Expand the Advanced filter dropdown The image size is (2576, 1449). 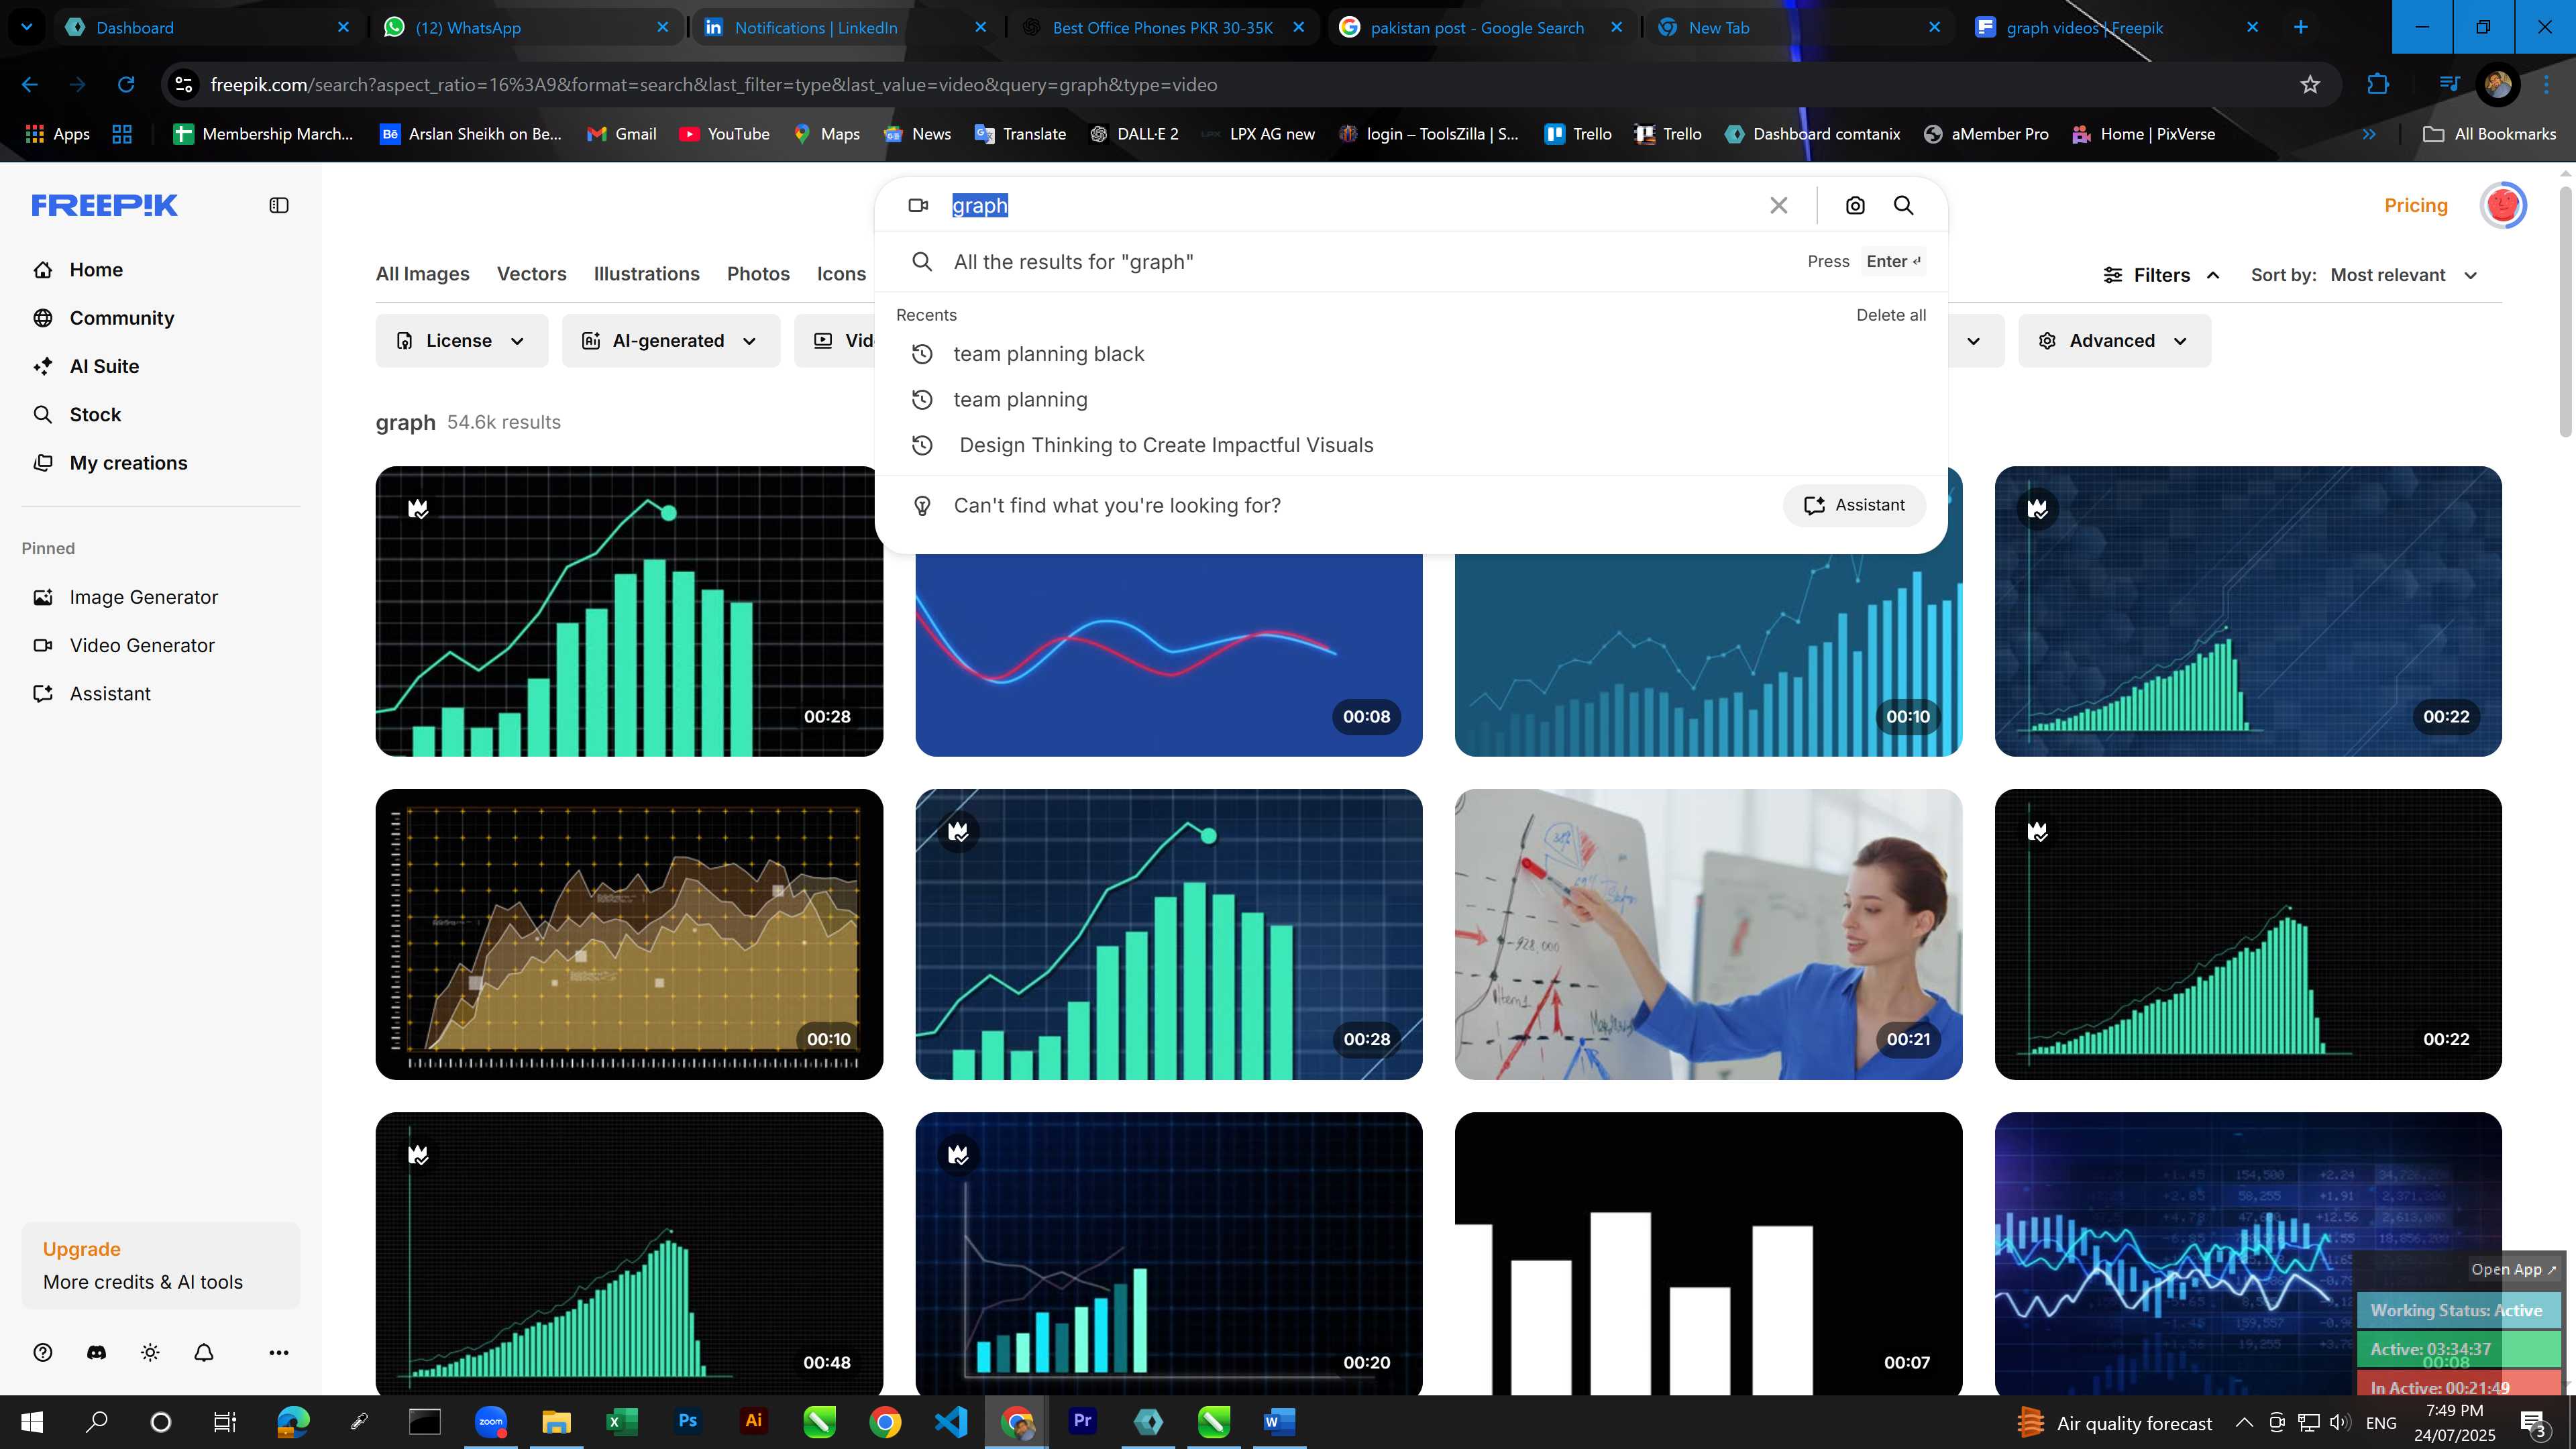(x=2113, y=341)
